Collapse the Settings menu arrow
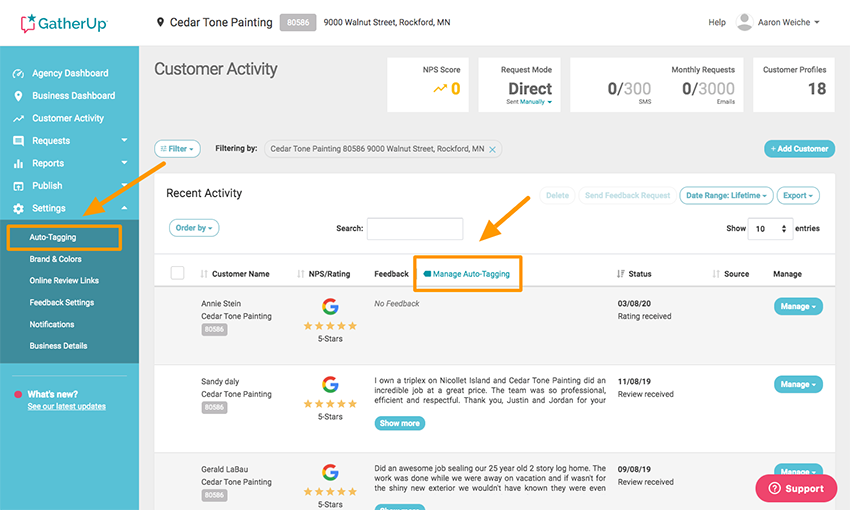Screen dimensions: 850x510 pyautogui.click(x=124, y=208)
